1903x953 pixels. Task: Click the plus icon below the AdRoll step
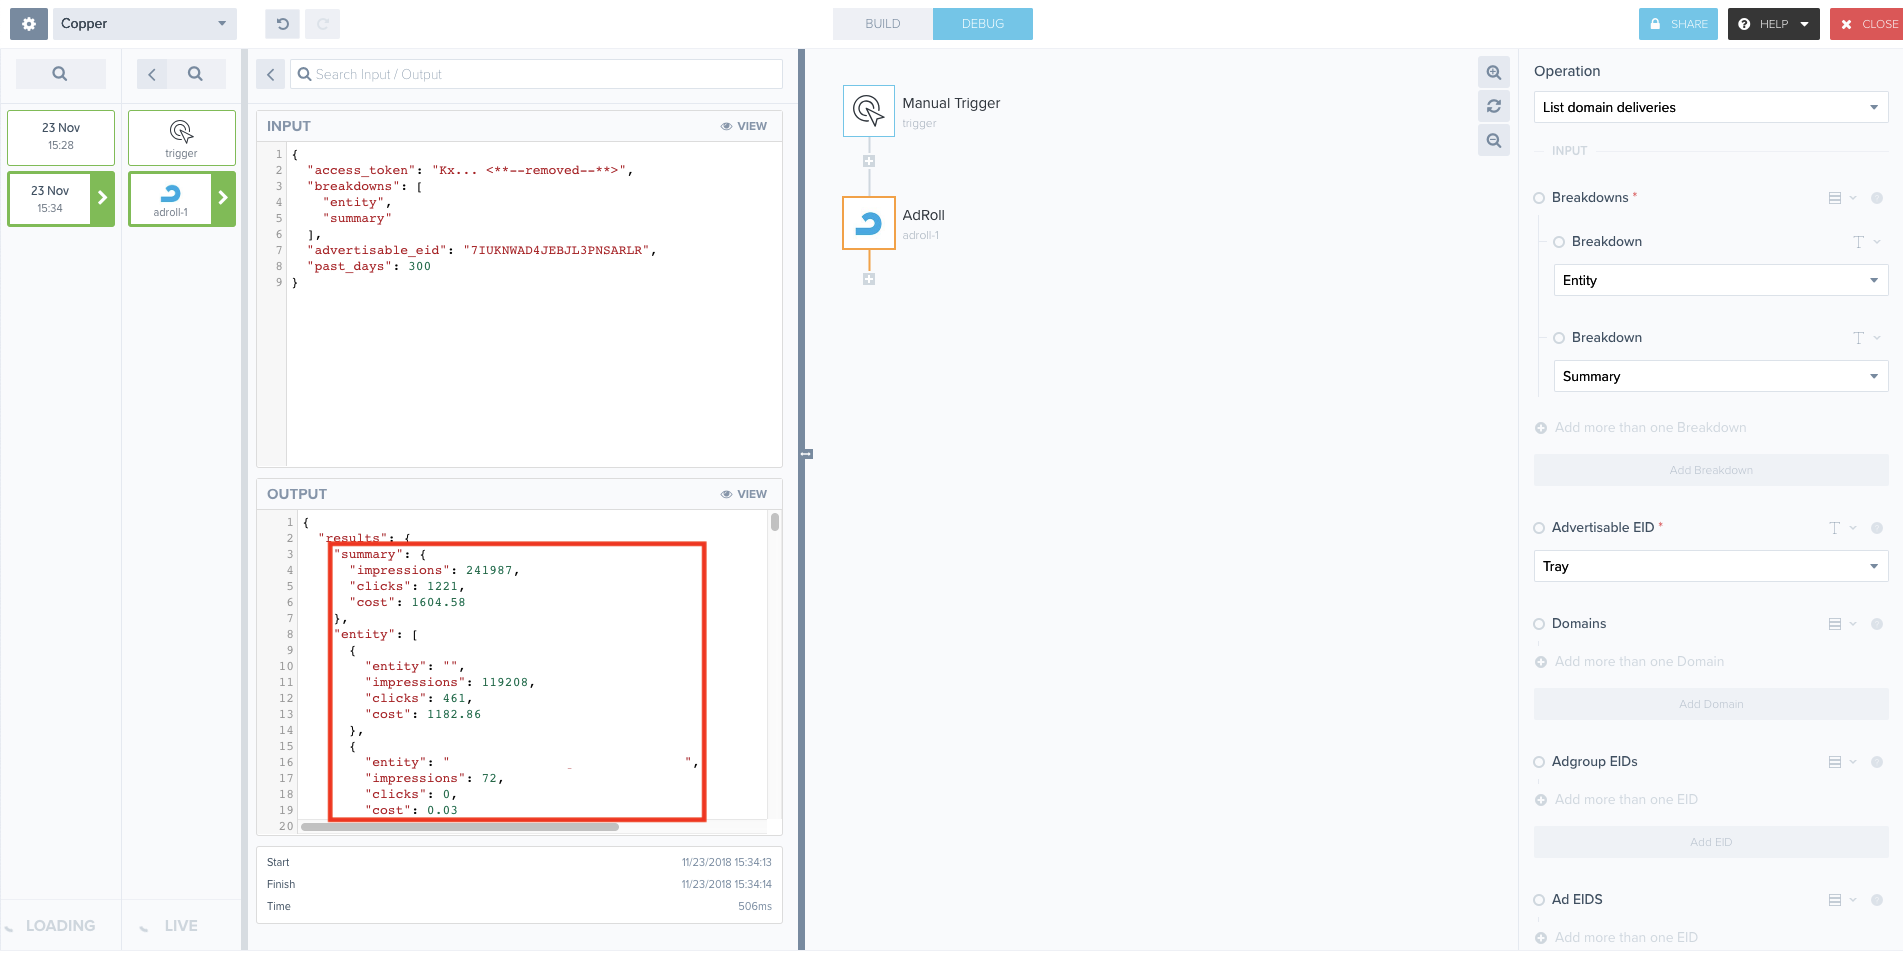click(868, 280)
